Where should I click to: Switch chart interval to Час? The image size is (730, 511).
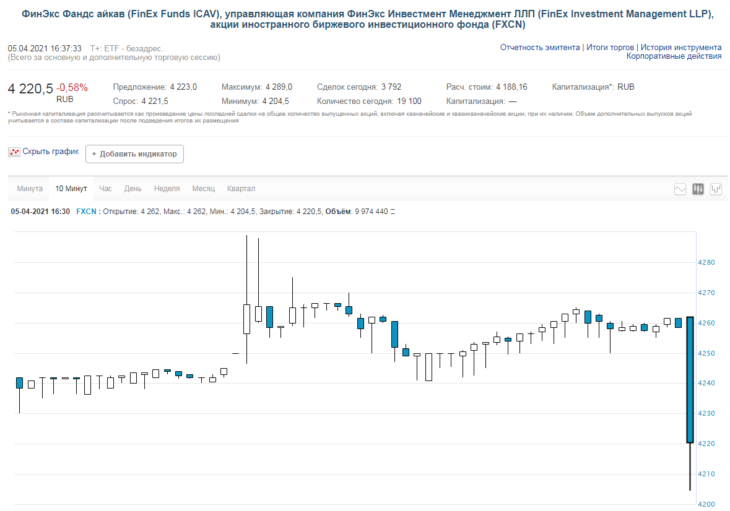pyautogui.click(x=105, y=188)
